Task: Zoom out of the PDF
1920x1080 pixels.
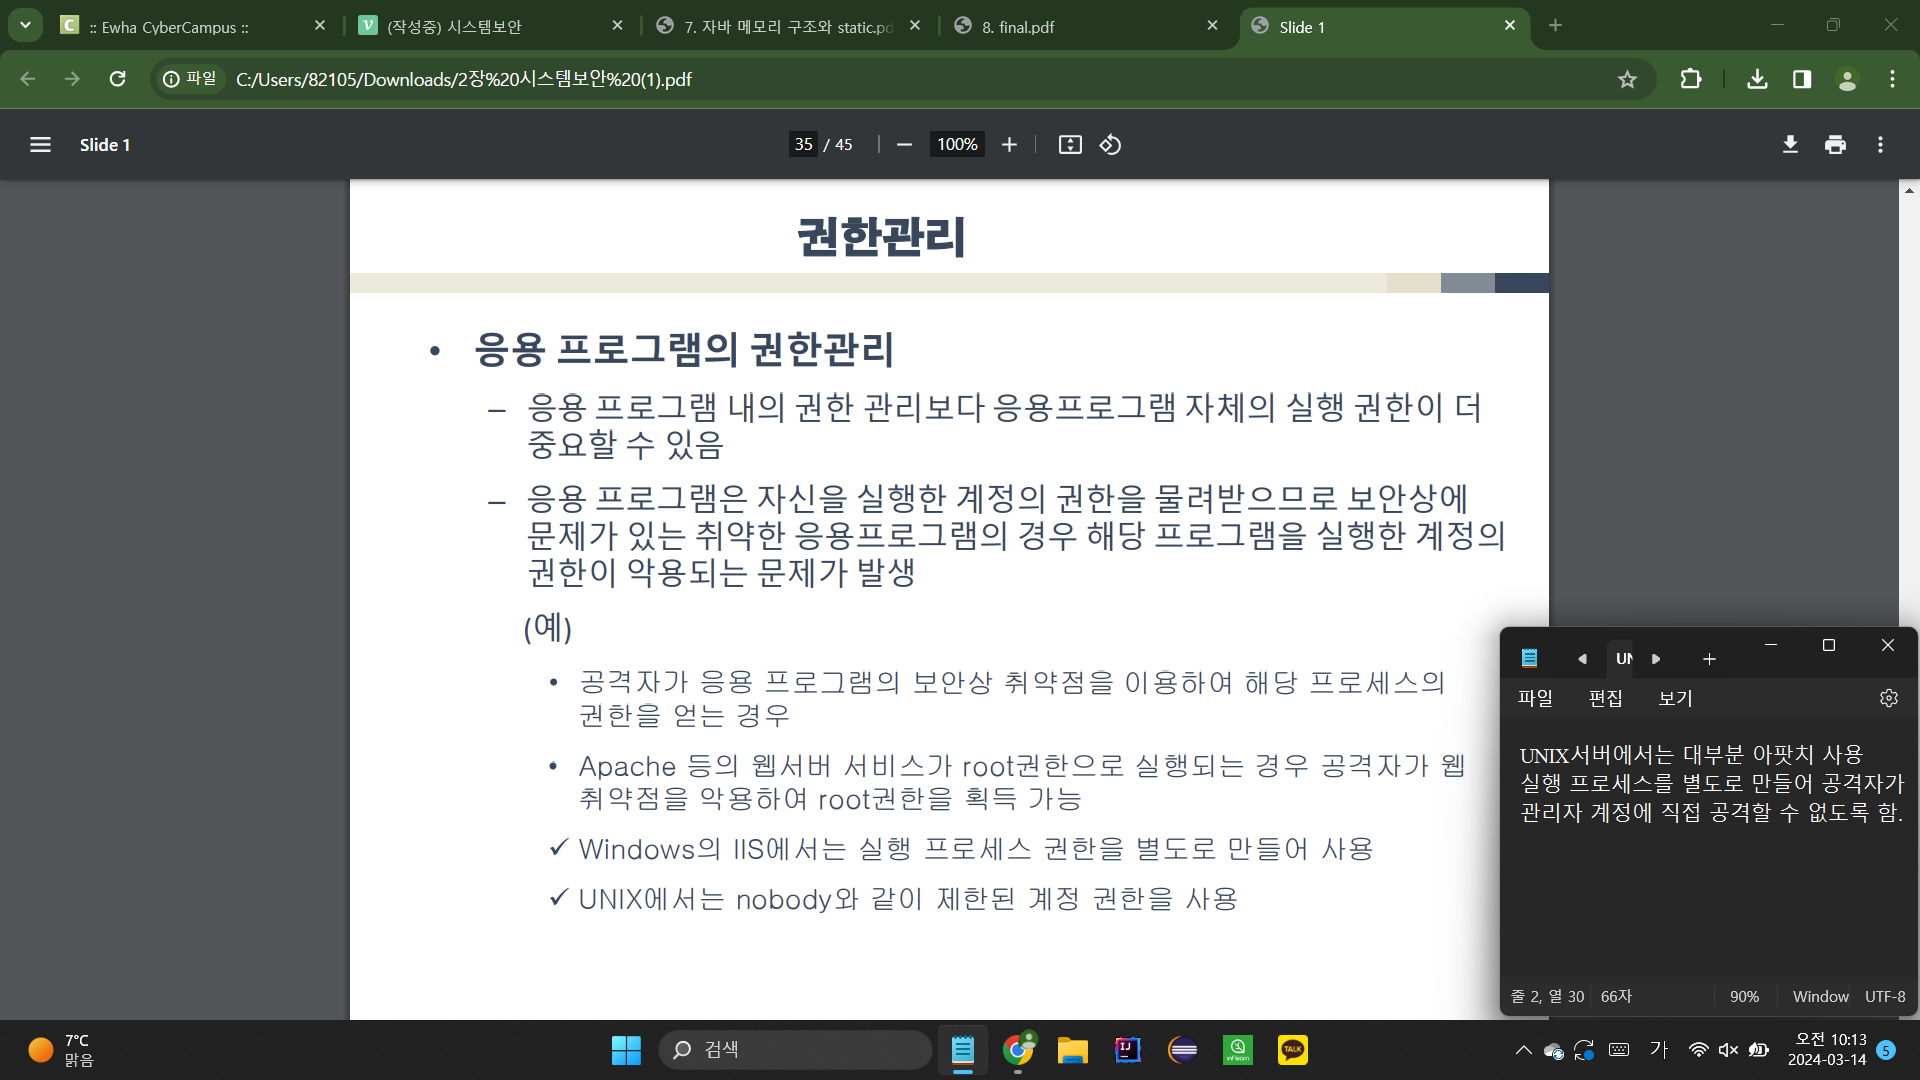Action: click(x=904, y=145)
